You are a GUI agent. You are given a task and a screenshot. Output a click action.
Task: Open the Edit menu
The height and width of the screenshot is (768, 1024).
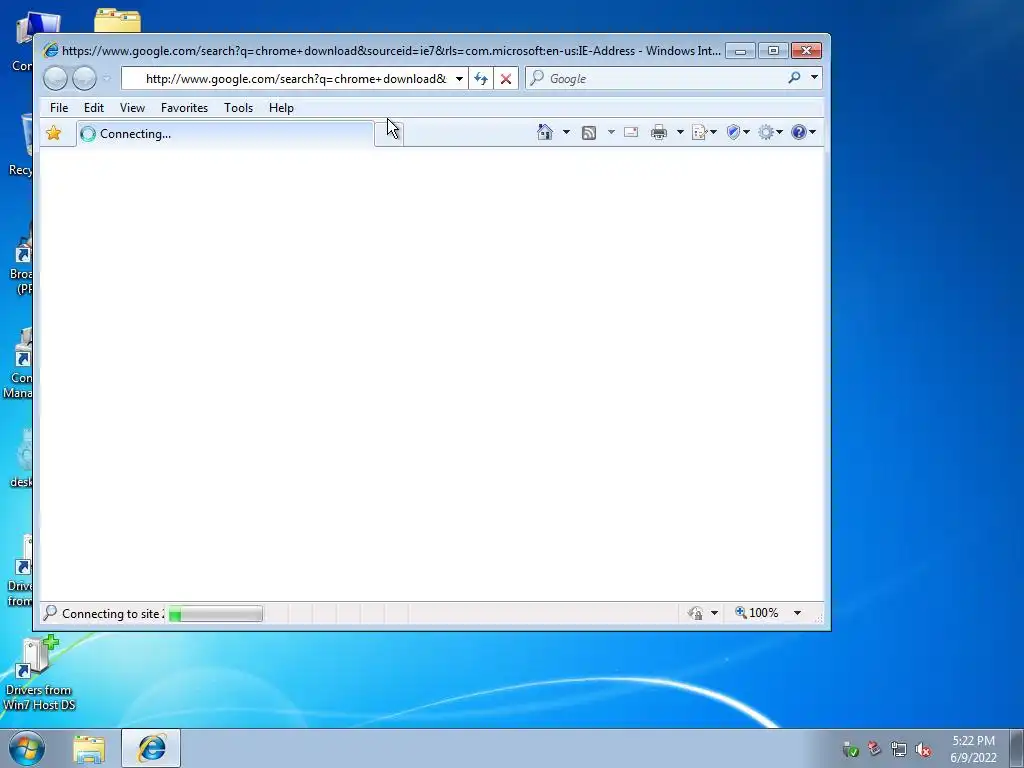coord(93,108)
